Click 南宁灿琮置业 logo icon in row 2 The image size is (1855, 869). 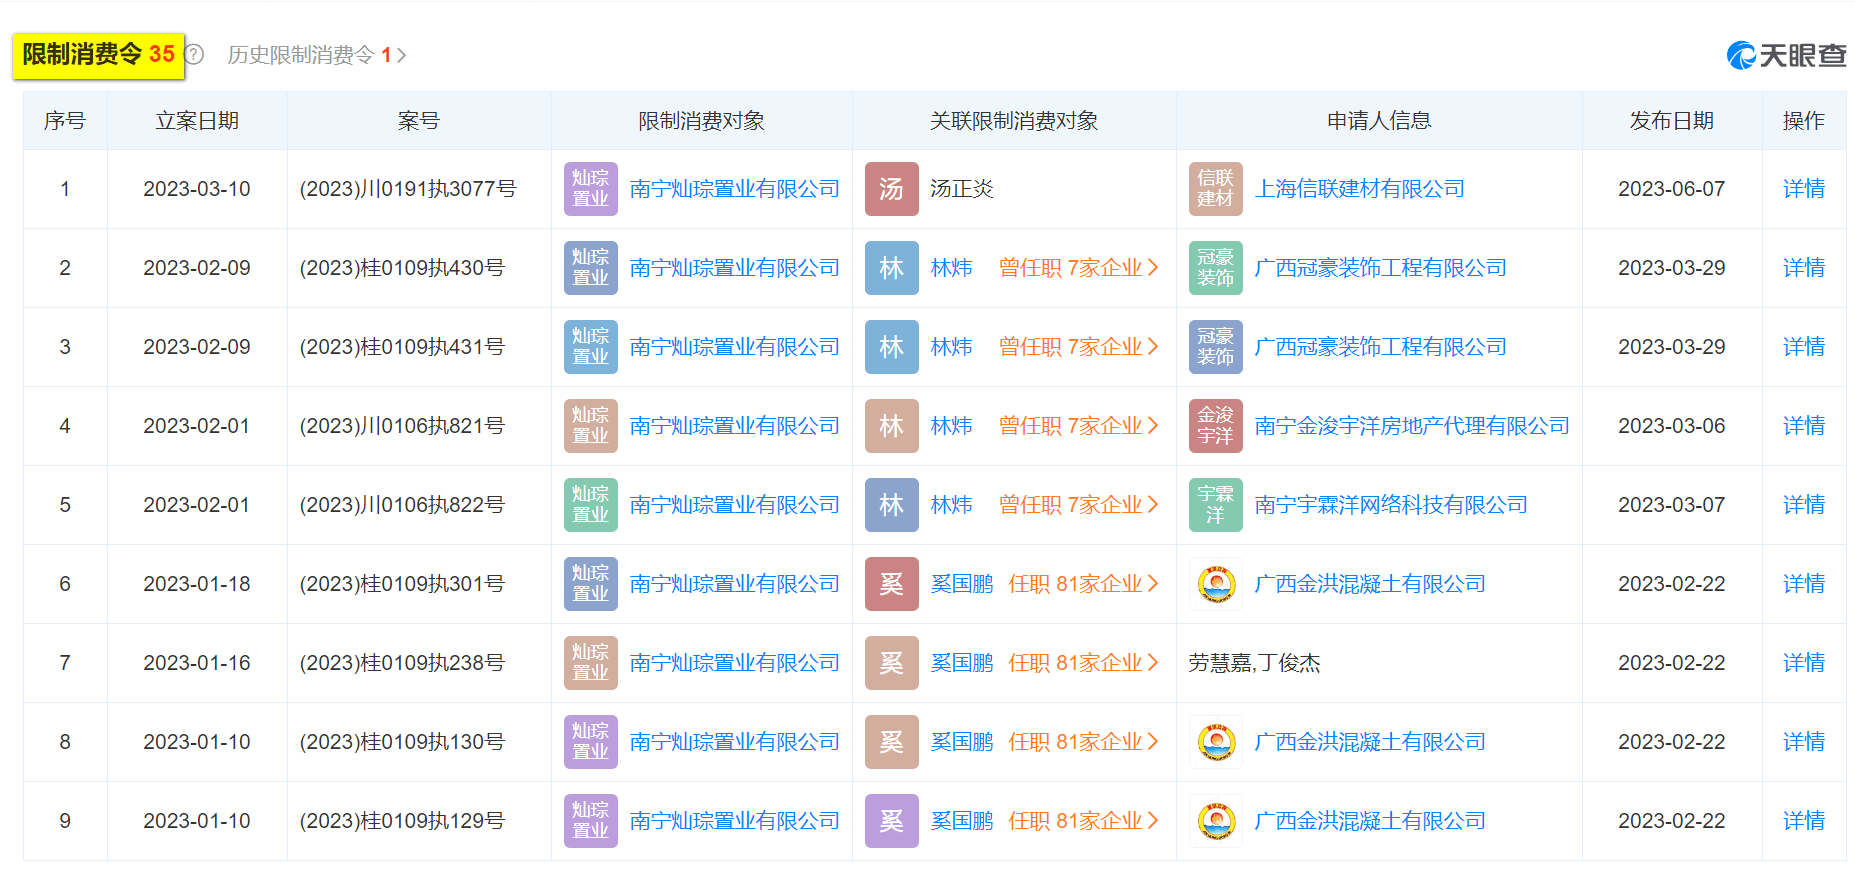[x=591, y=268]
